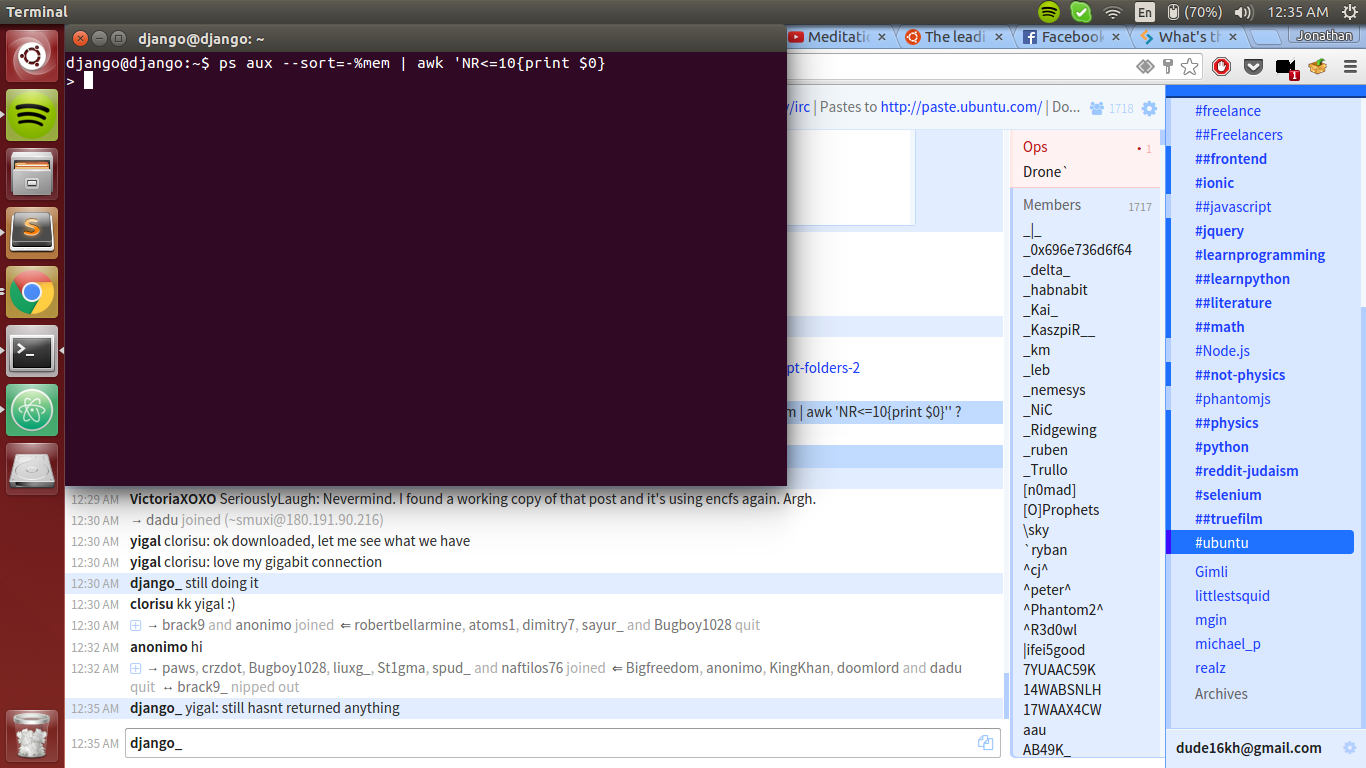Open the account settings gear near dude16kh@gmail.com

1349,748
